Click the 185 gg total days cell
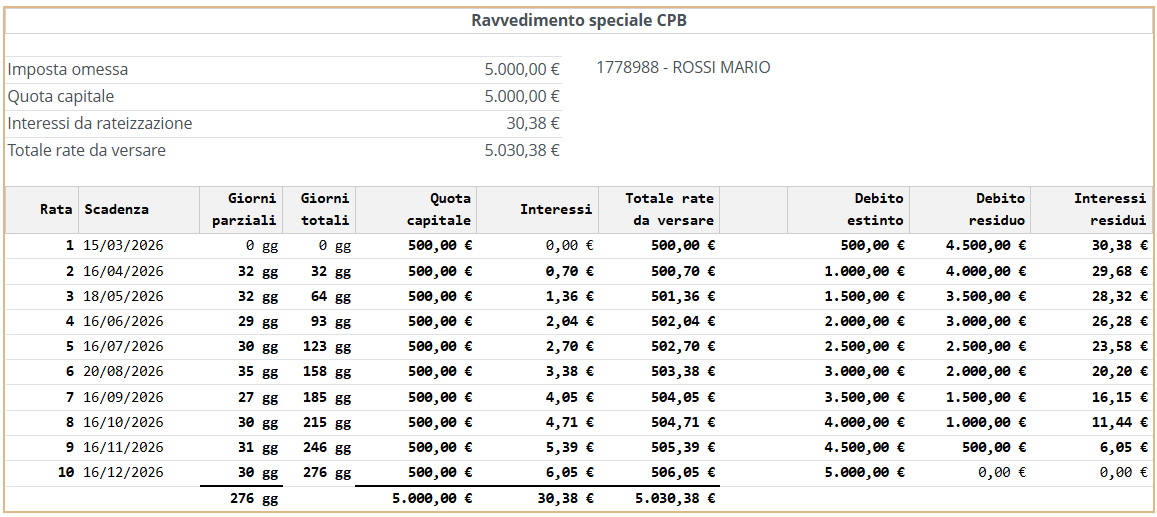Image resolution: width=1157 pixels, height=517 pixels. [328, 397]
